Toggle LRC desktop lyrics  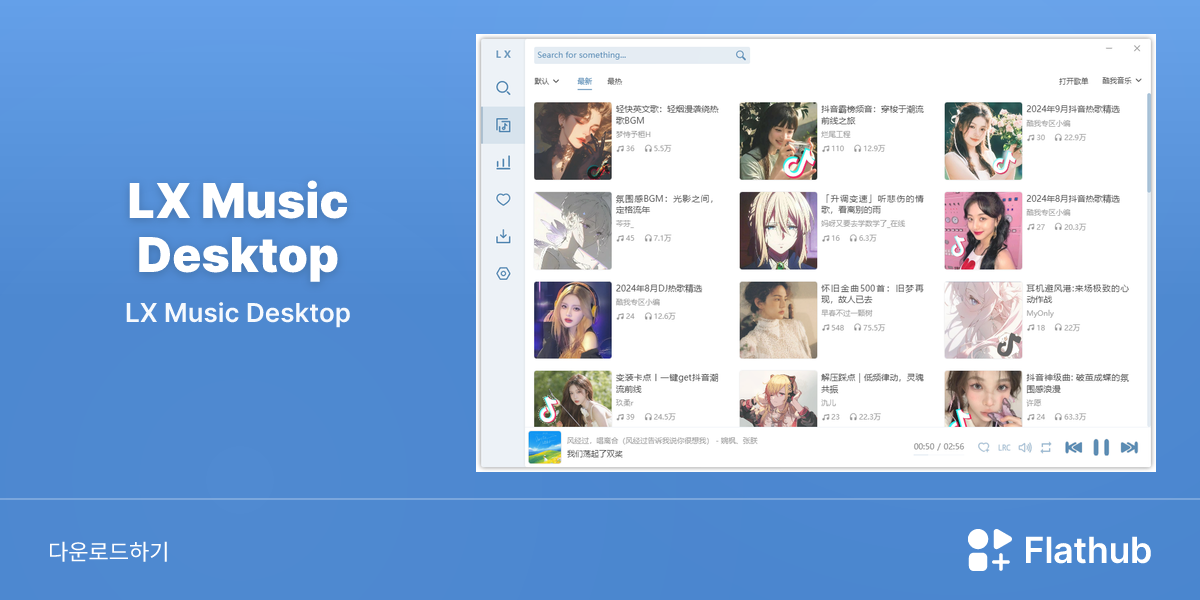[x=1004, y=448]
